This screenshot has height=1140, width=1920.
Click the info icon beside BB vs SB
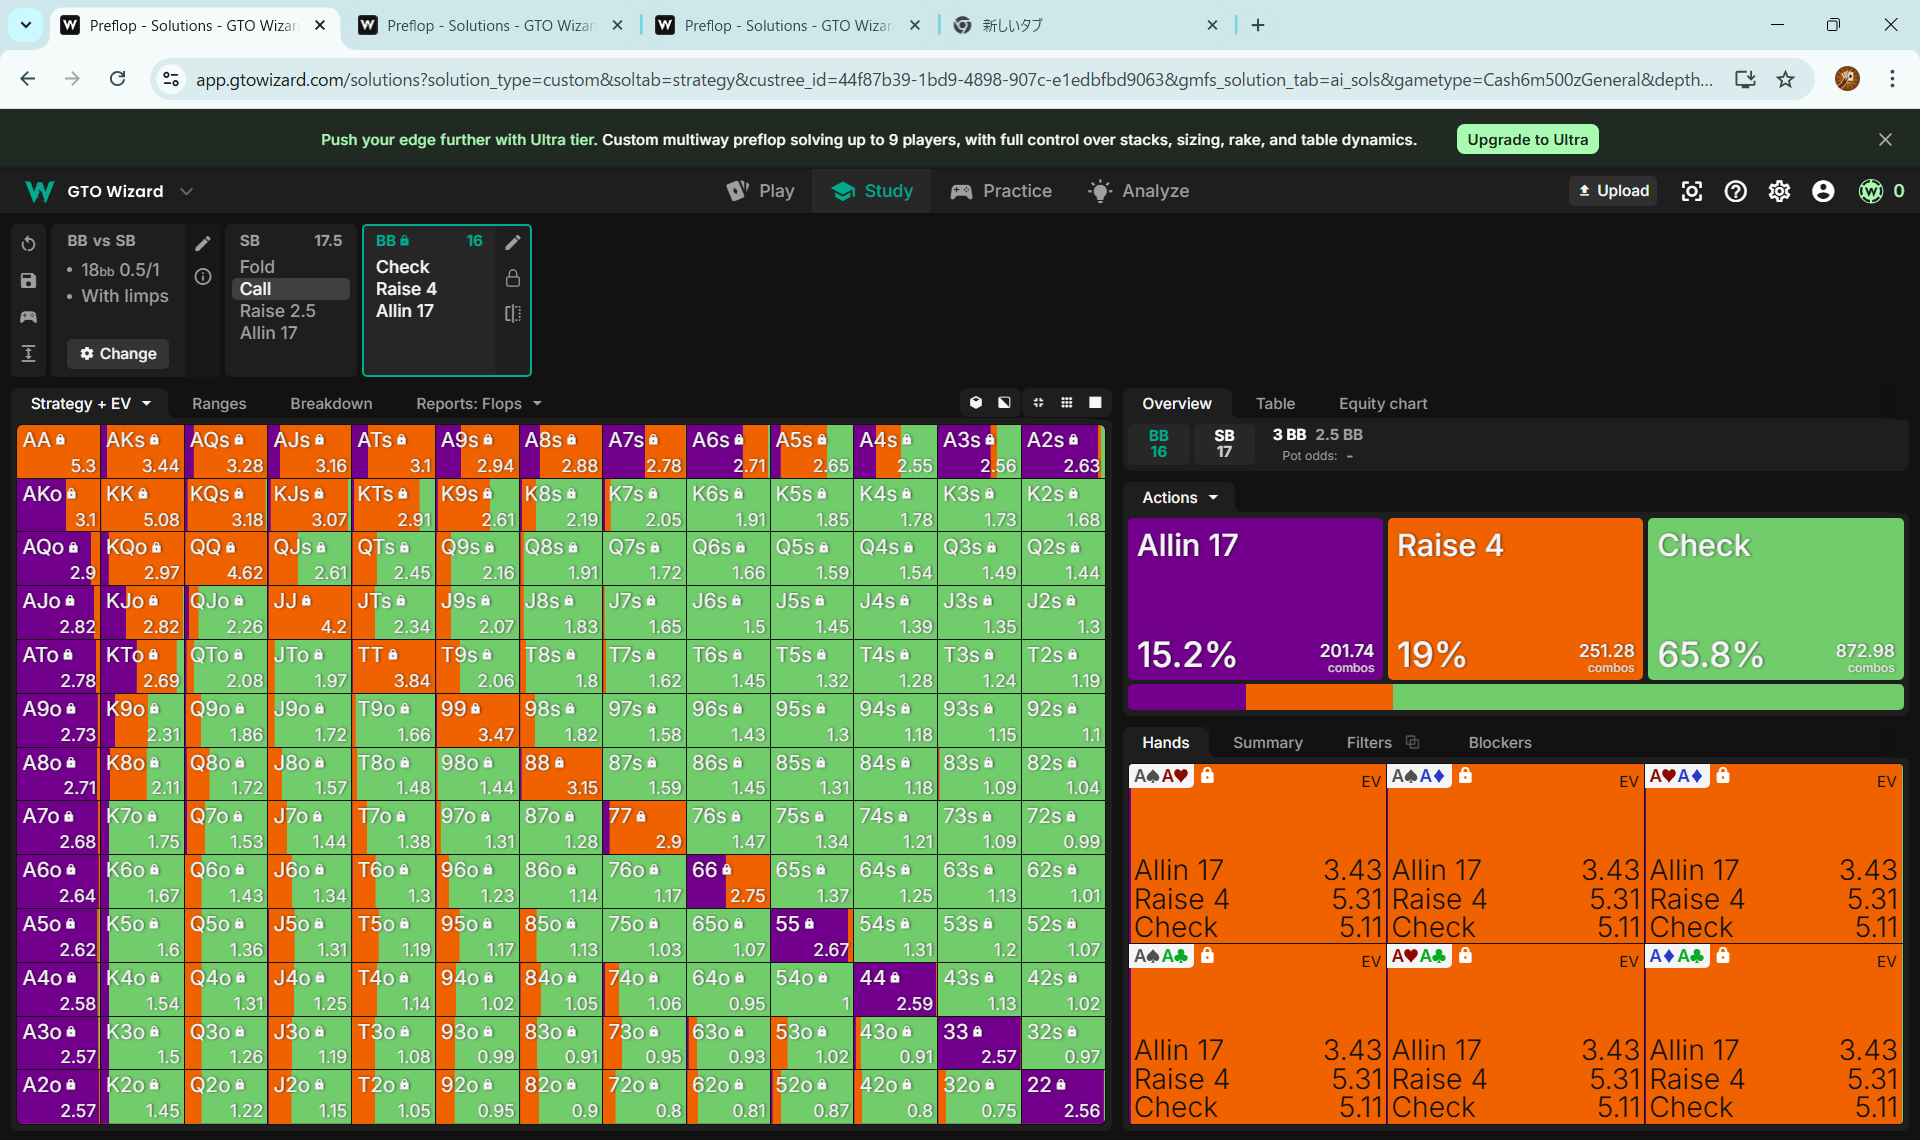pyautogui.click(x=203, y=277)
